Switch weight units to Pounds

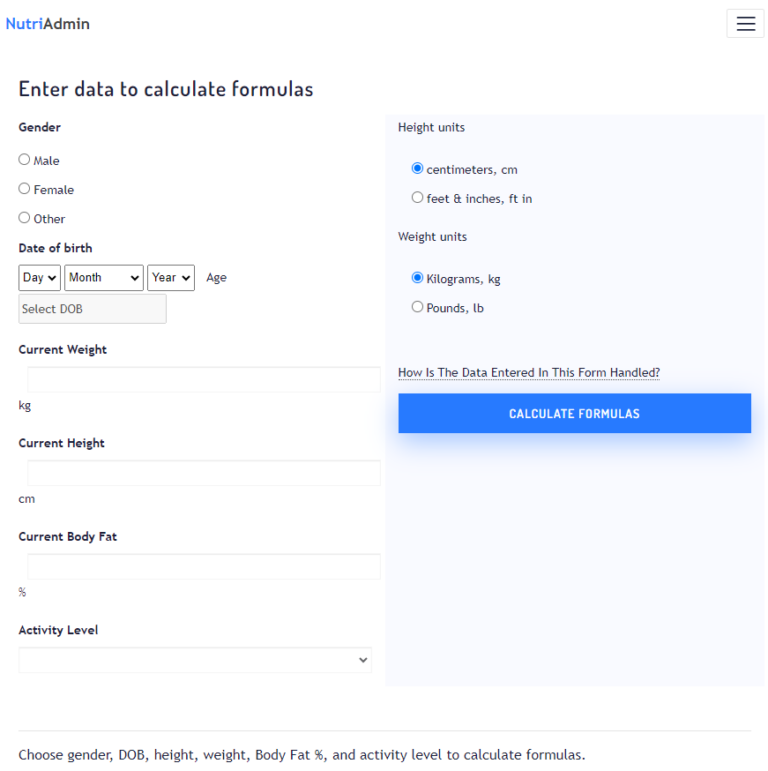418,307
